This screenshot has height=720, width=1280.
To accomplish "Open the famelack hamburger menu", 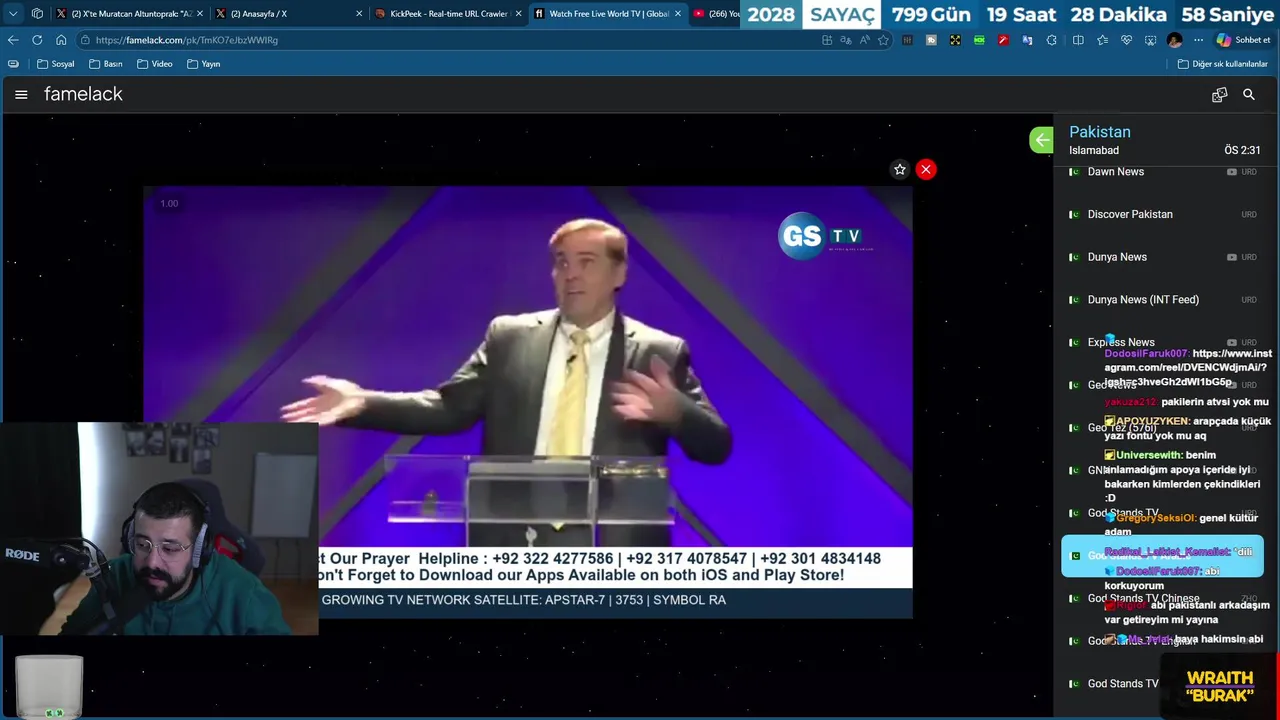I will [21, 94].
